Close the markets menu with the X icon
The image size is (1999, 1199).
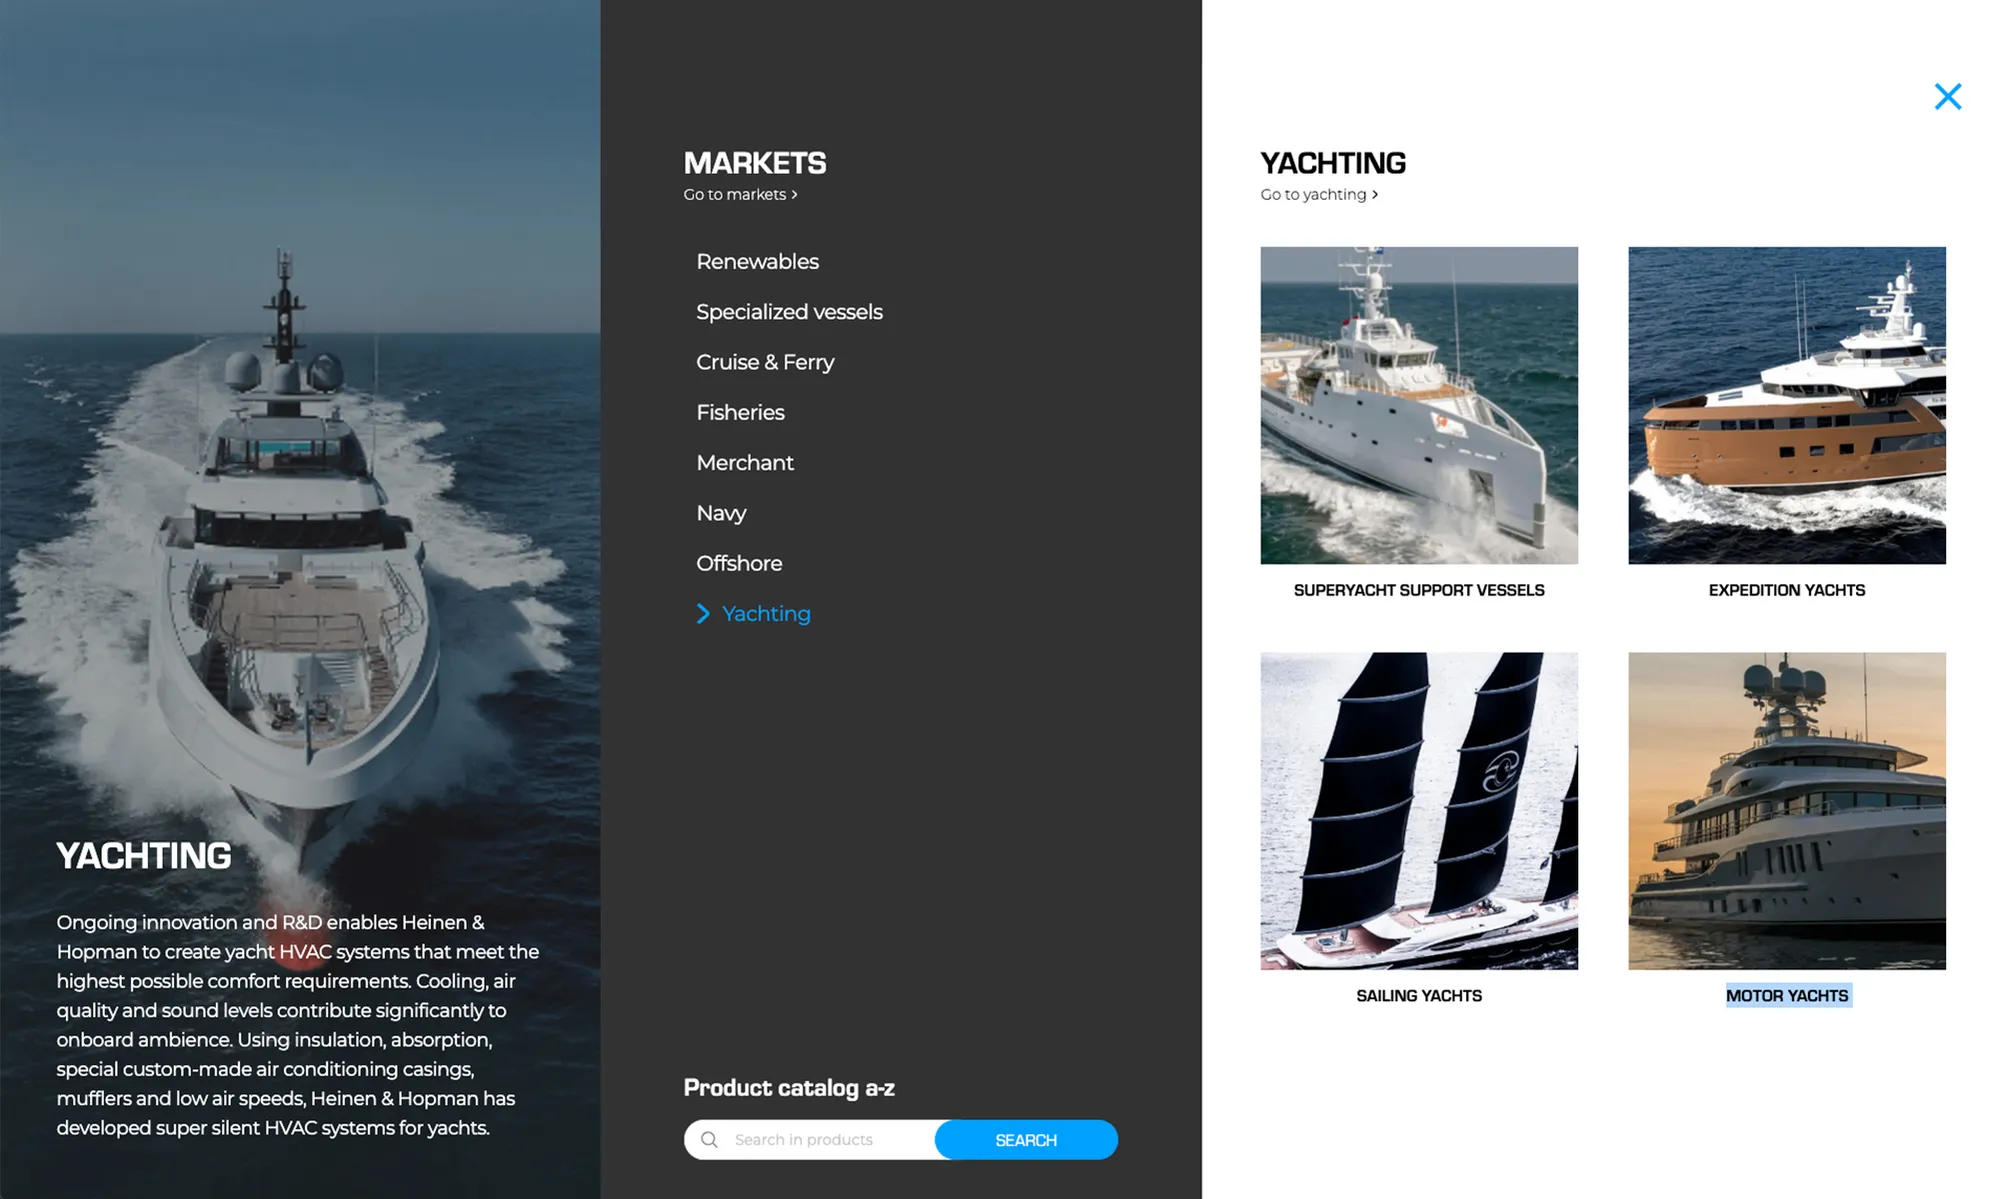[1947, 96]
